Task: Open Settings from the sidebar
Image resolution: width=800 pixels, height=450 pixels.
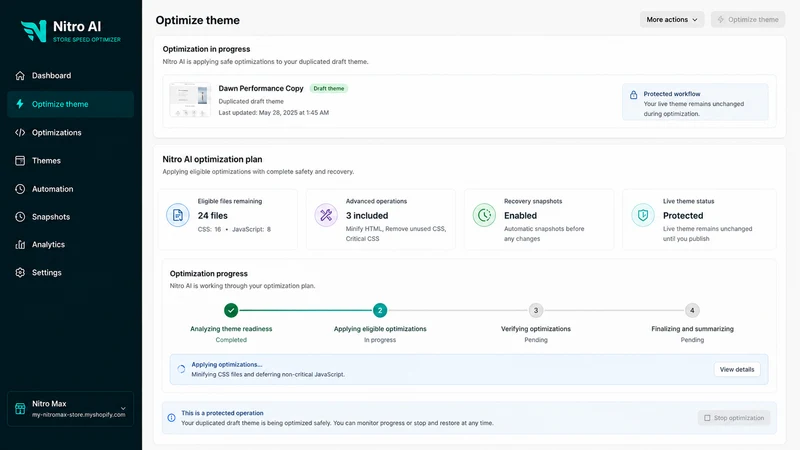Action: pyautogui.click(x=70, y=272)
